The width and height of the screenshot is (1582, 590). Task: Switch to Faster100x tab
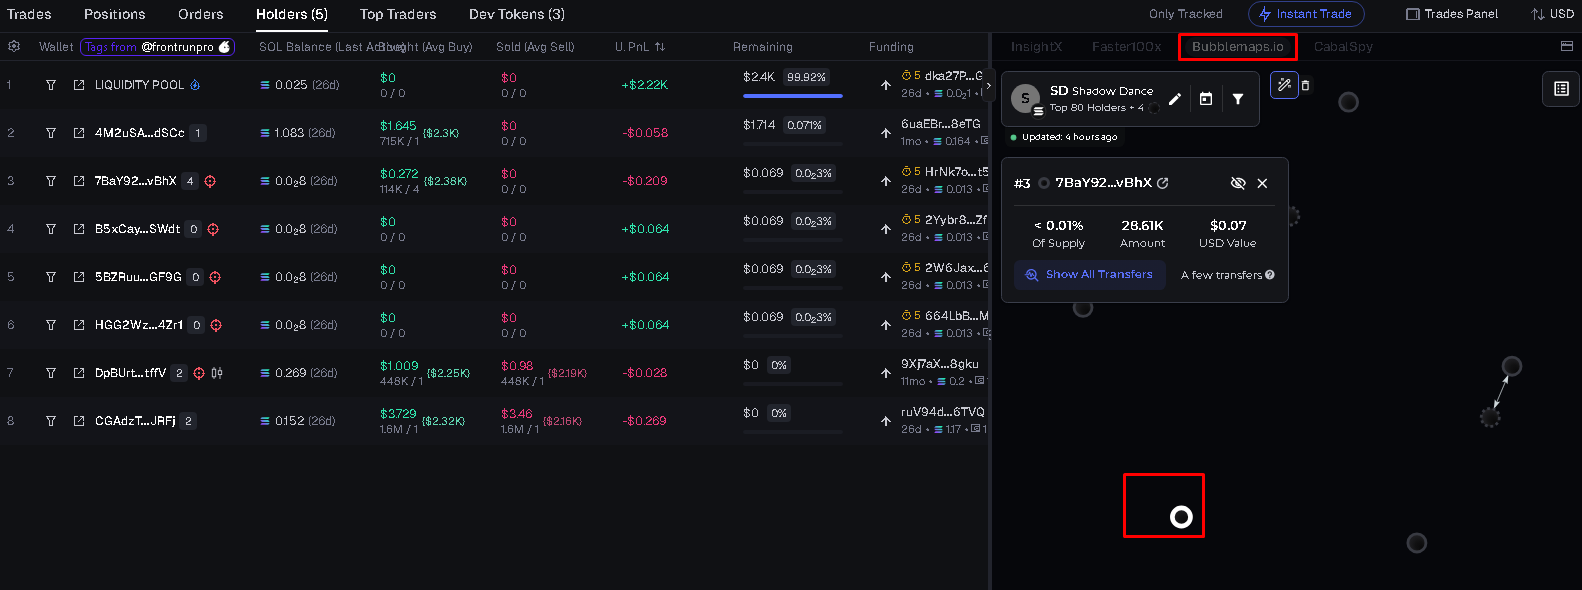pos(1127,47)
